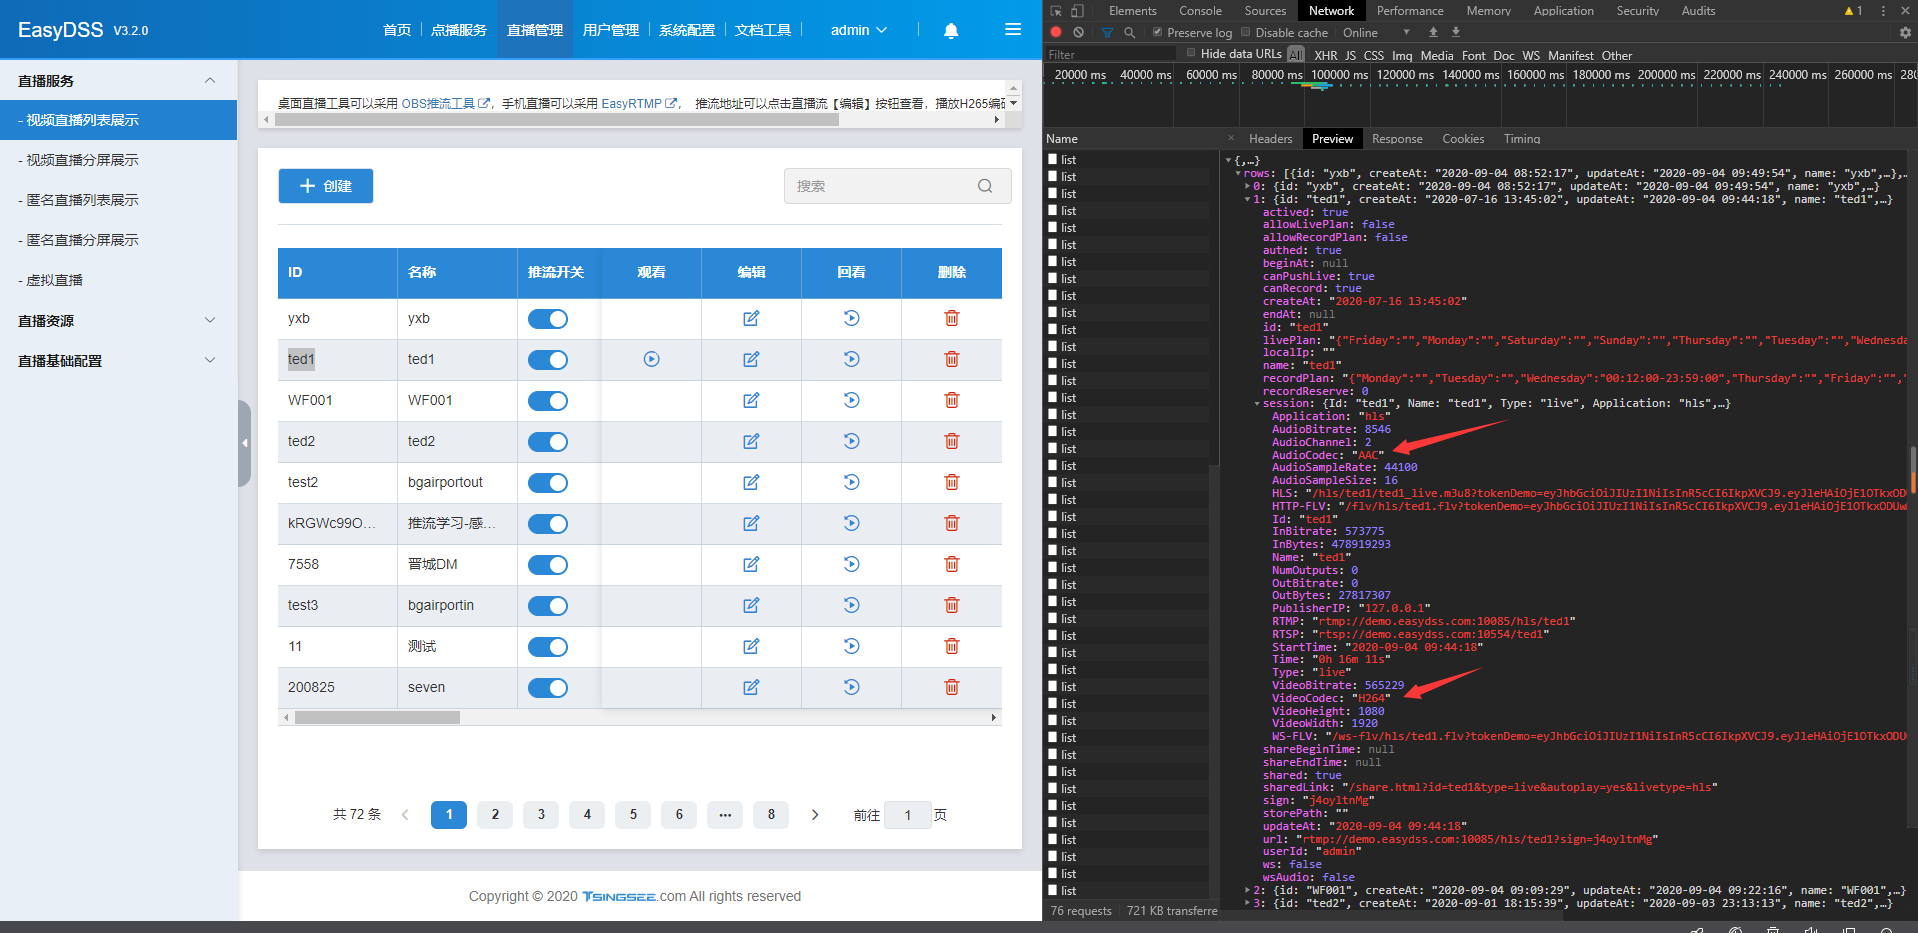Viewport: 1918px width, 933px height.
Task: Click the DevTools network search icon
Action: [1130, 32]
